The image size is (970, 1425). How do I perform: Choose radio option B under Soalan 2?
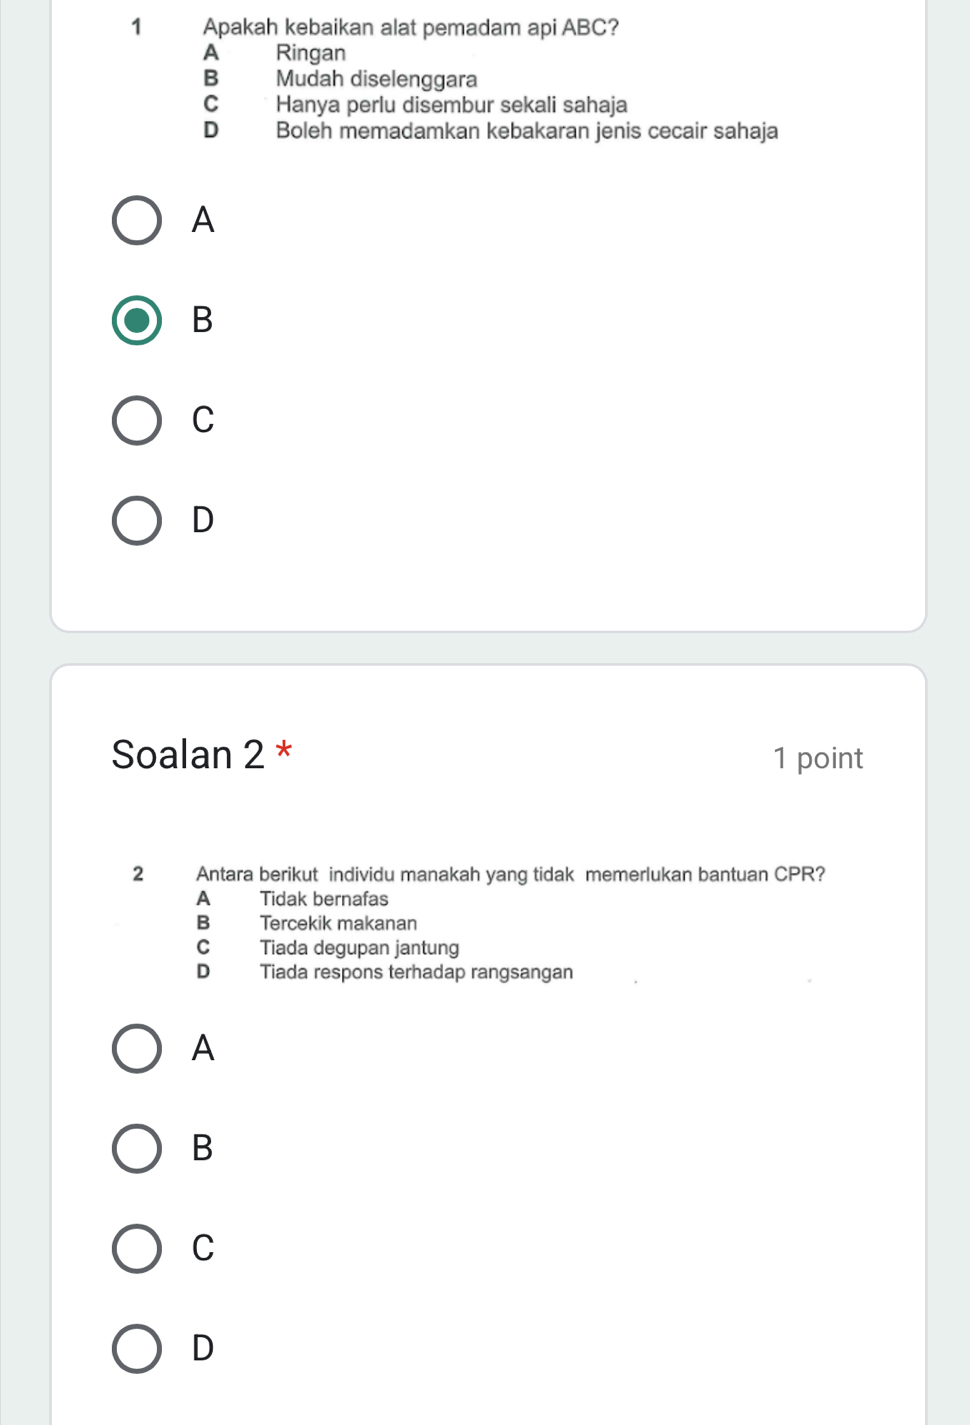pyautogui.click(x=136, y=1148)
